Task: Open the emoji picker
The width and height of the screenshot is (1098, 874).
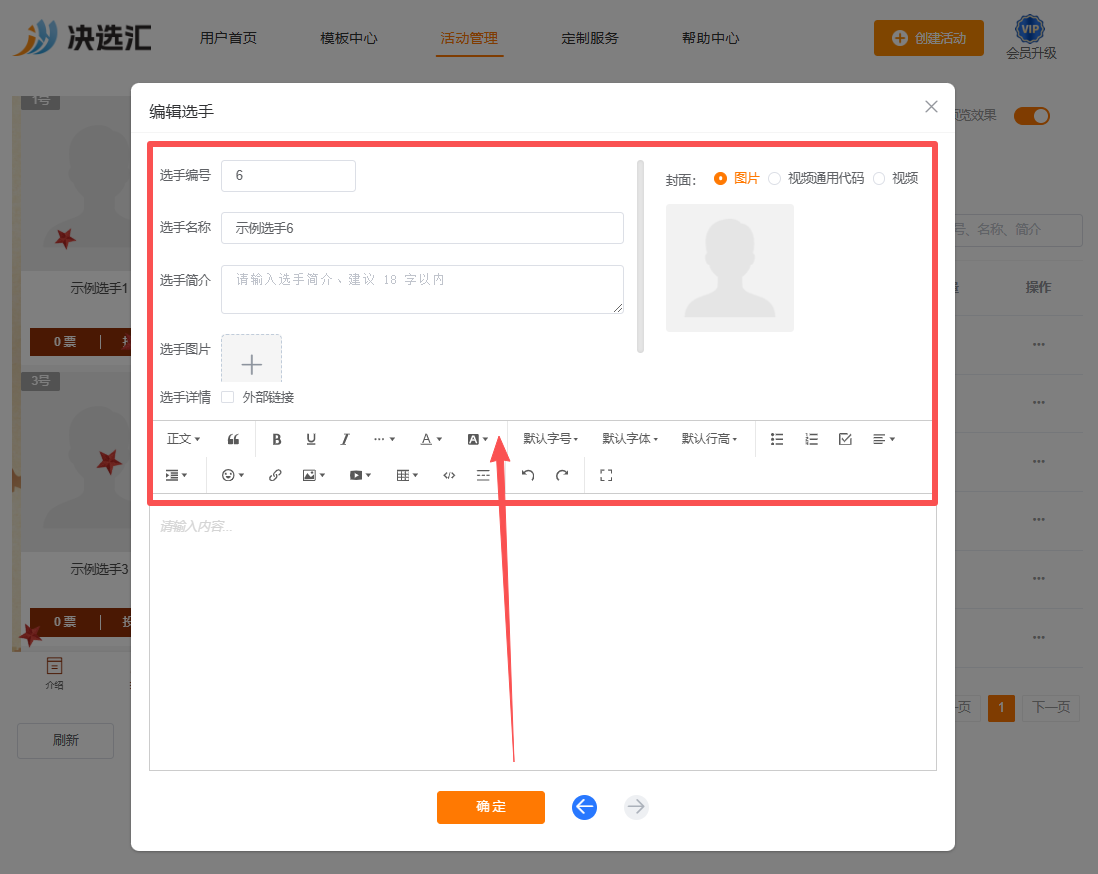Action: 232,476
